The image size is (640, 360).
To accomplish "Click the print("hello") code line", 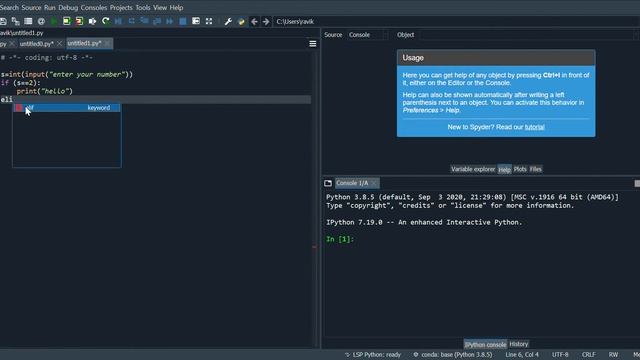I will point(44,91).
